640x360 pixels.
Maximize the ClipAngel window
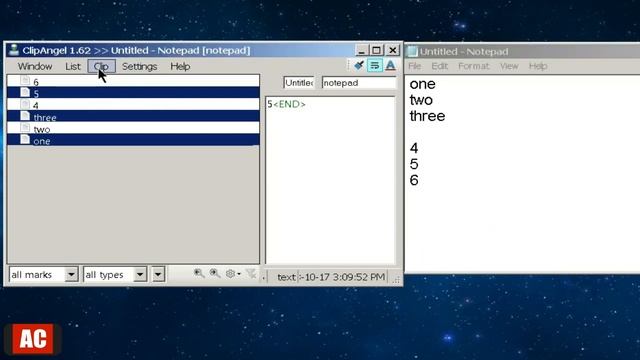point(376,50)
